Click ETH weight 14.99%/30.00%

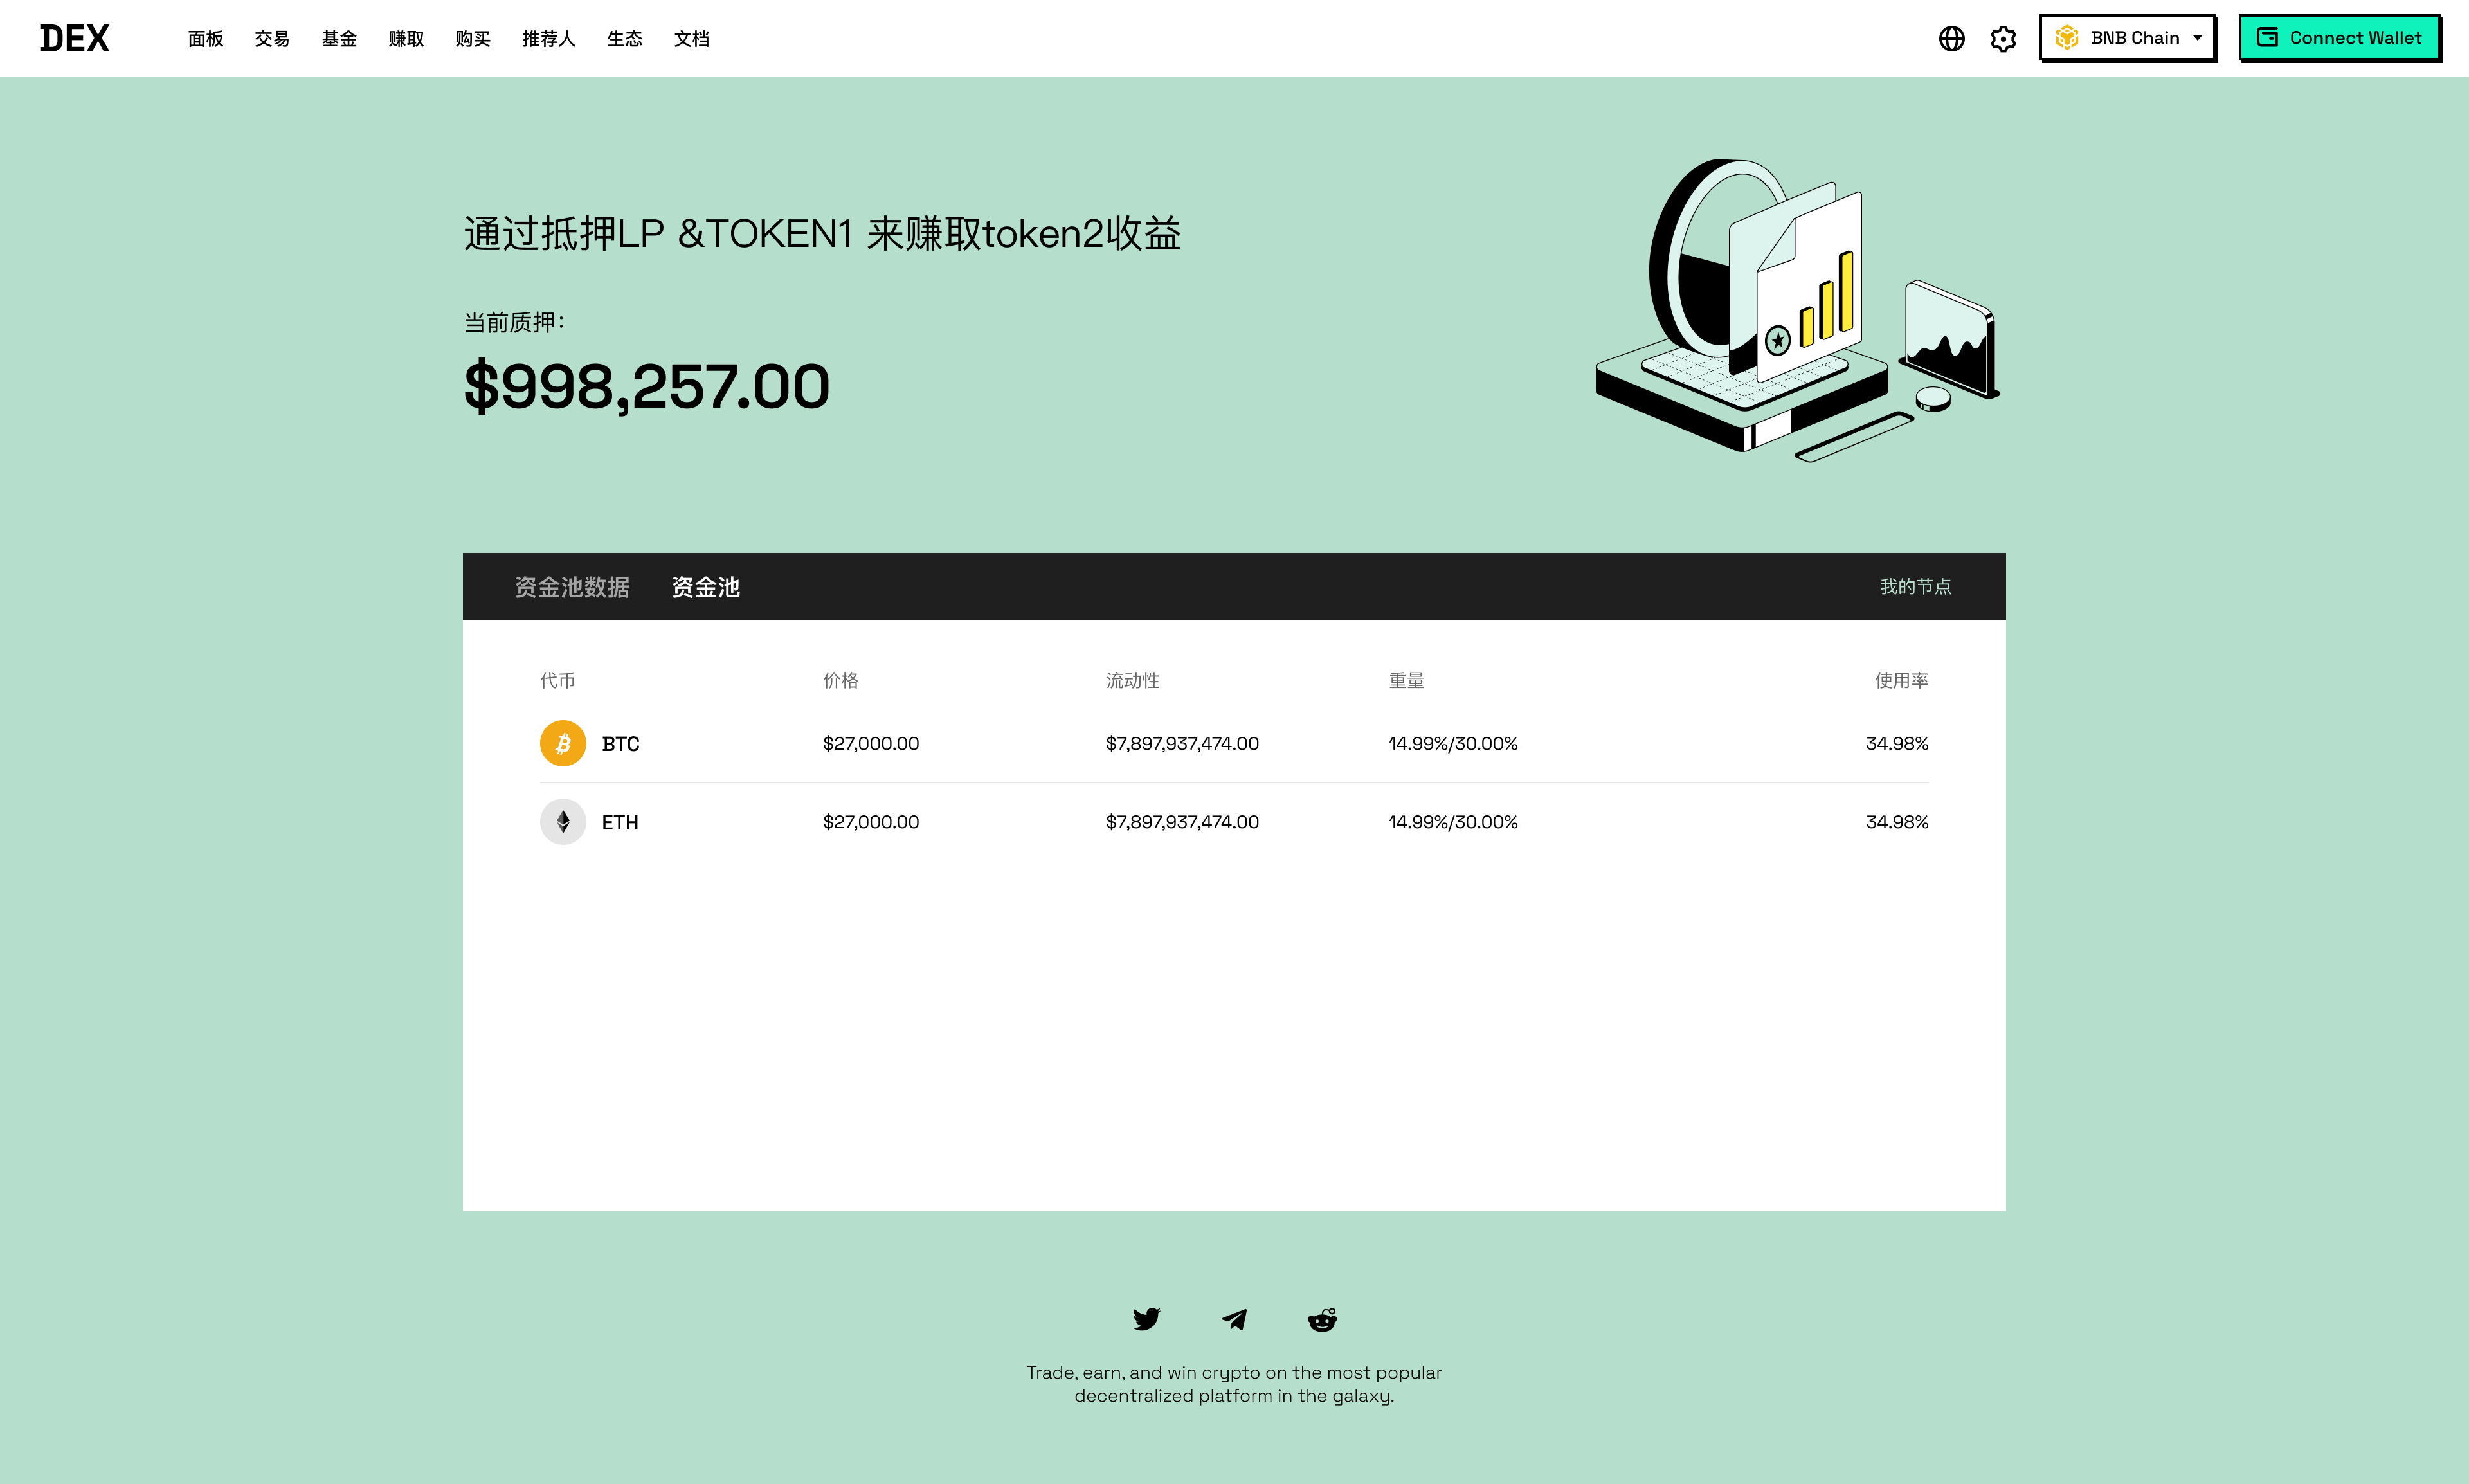(x=1453, y=822)
